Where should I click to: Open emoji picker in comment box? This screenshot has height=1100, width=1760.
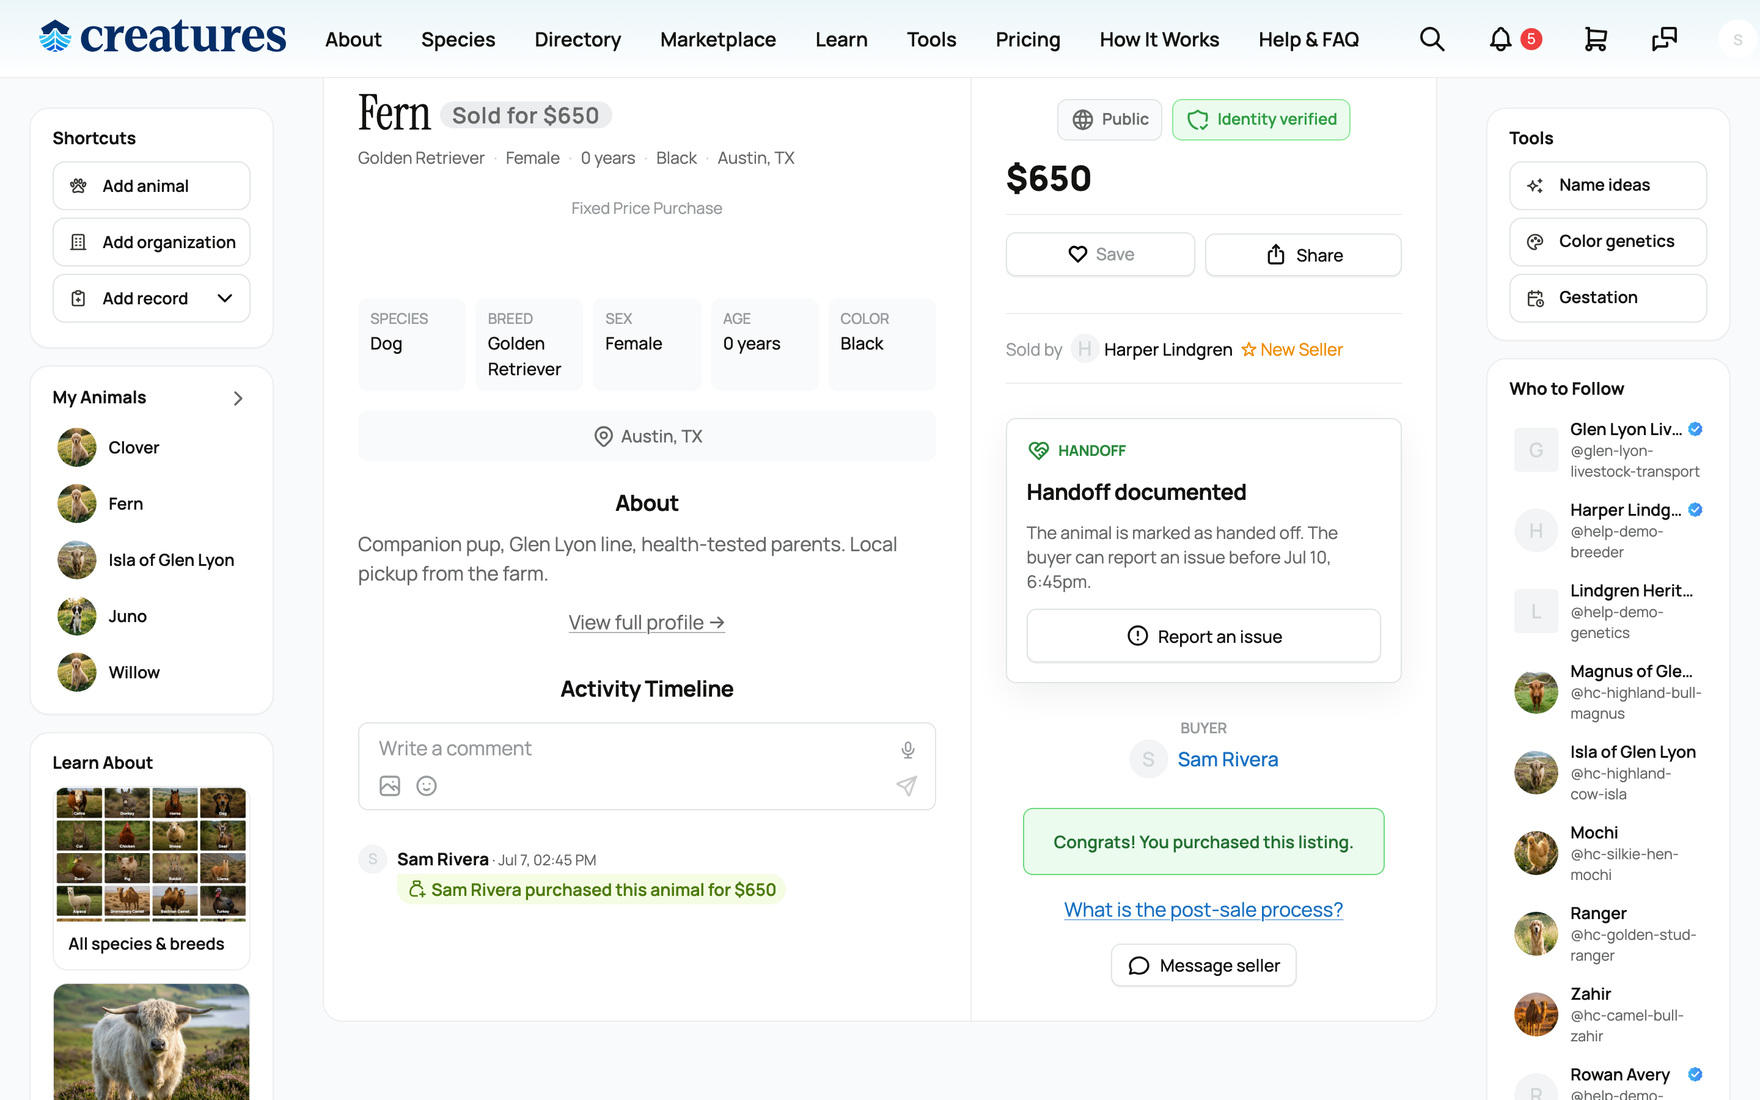coord(427,786)
